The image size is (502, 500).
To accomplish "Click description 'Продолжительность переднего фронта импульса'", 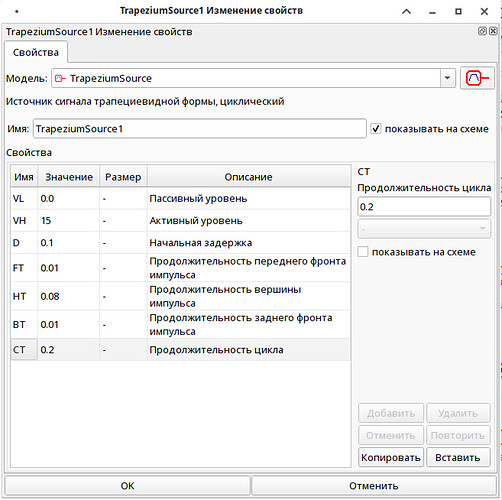I will click(248, 268).
